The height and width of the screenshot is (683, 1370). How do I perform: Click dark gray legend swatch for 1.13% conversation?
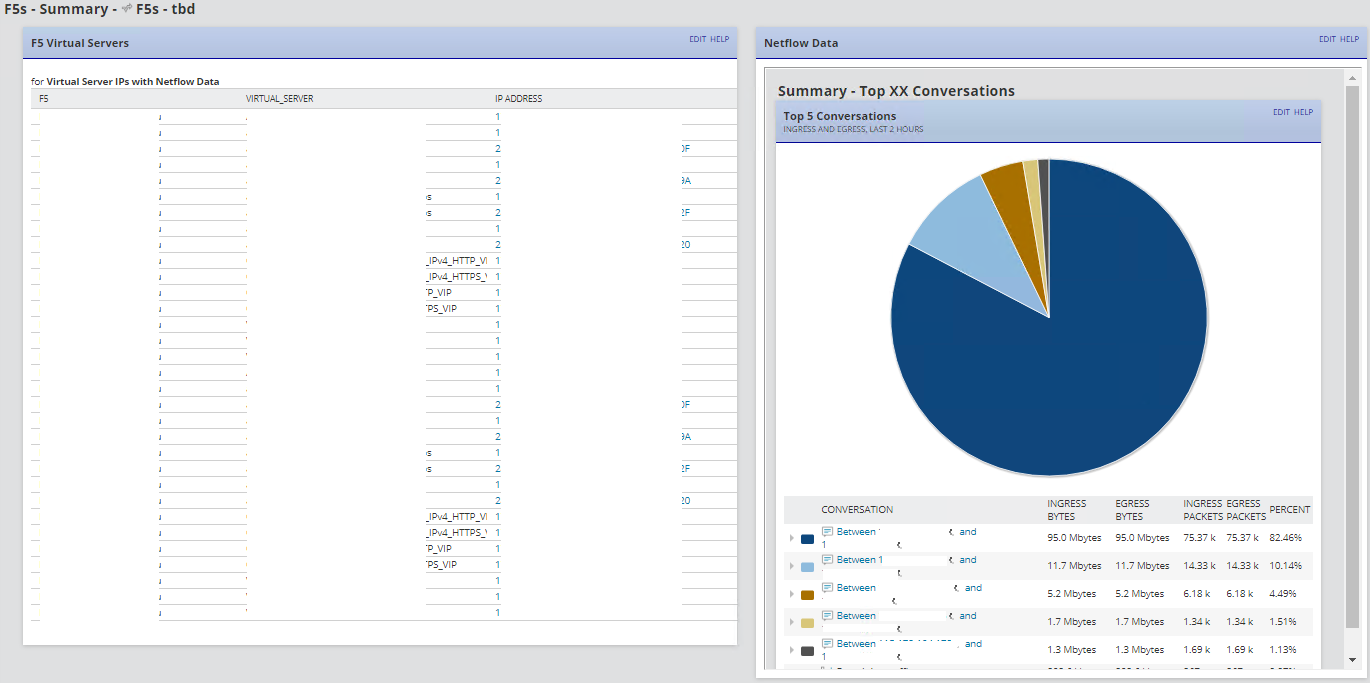807,651
